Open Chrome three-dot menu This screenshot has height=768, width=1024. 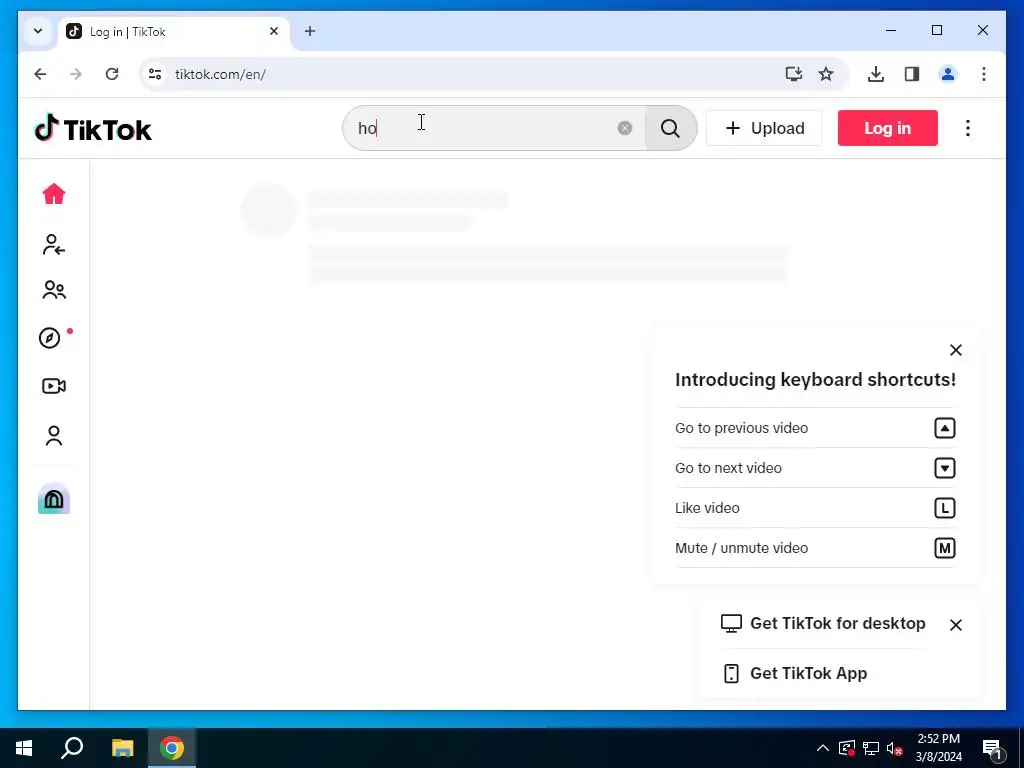click(x=984, y=74)
